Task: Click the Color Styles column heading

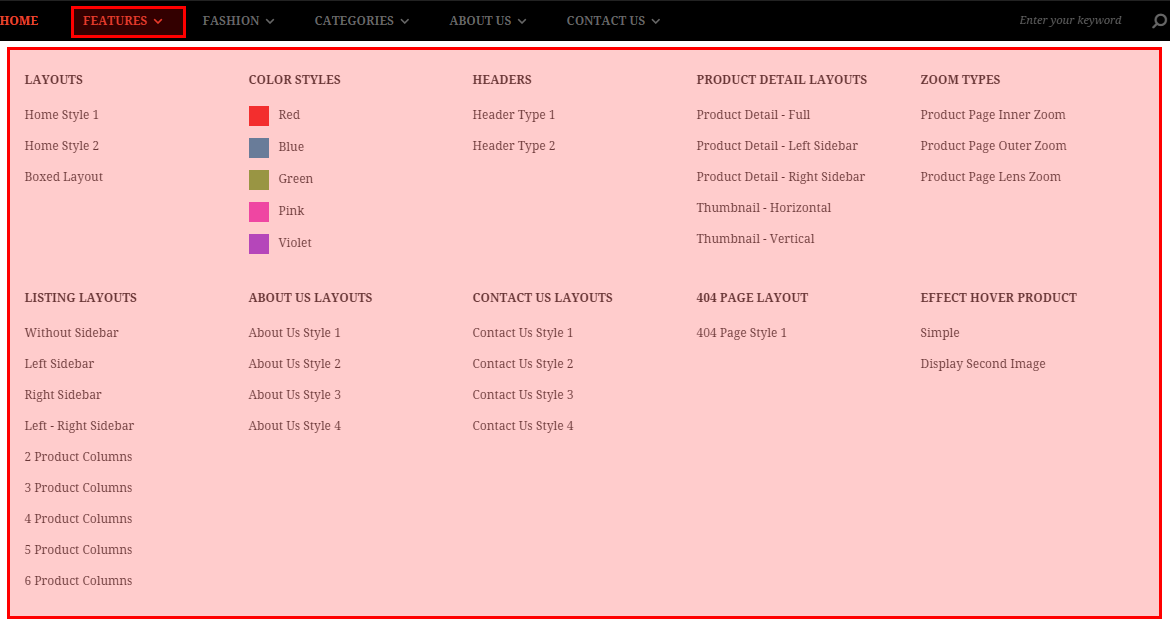Action: click(x=295, y=80)
